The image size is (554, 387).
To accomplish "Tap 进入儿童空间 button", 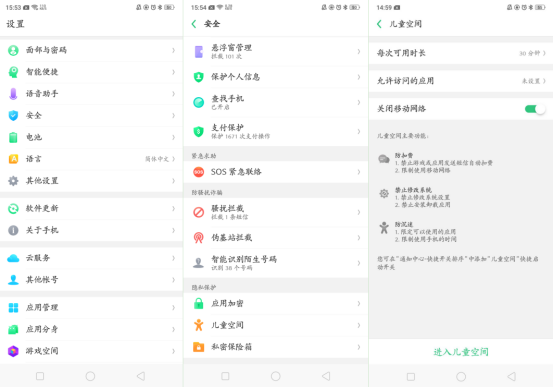I will click(x=461, y=352).
